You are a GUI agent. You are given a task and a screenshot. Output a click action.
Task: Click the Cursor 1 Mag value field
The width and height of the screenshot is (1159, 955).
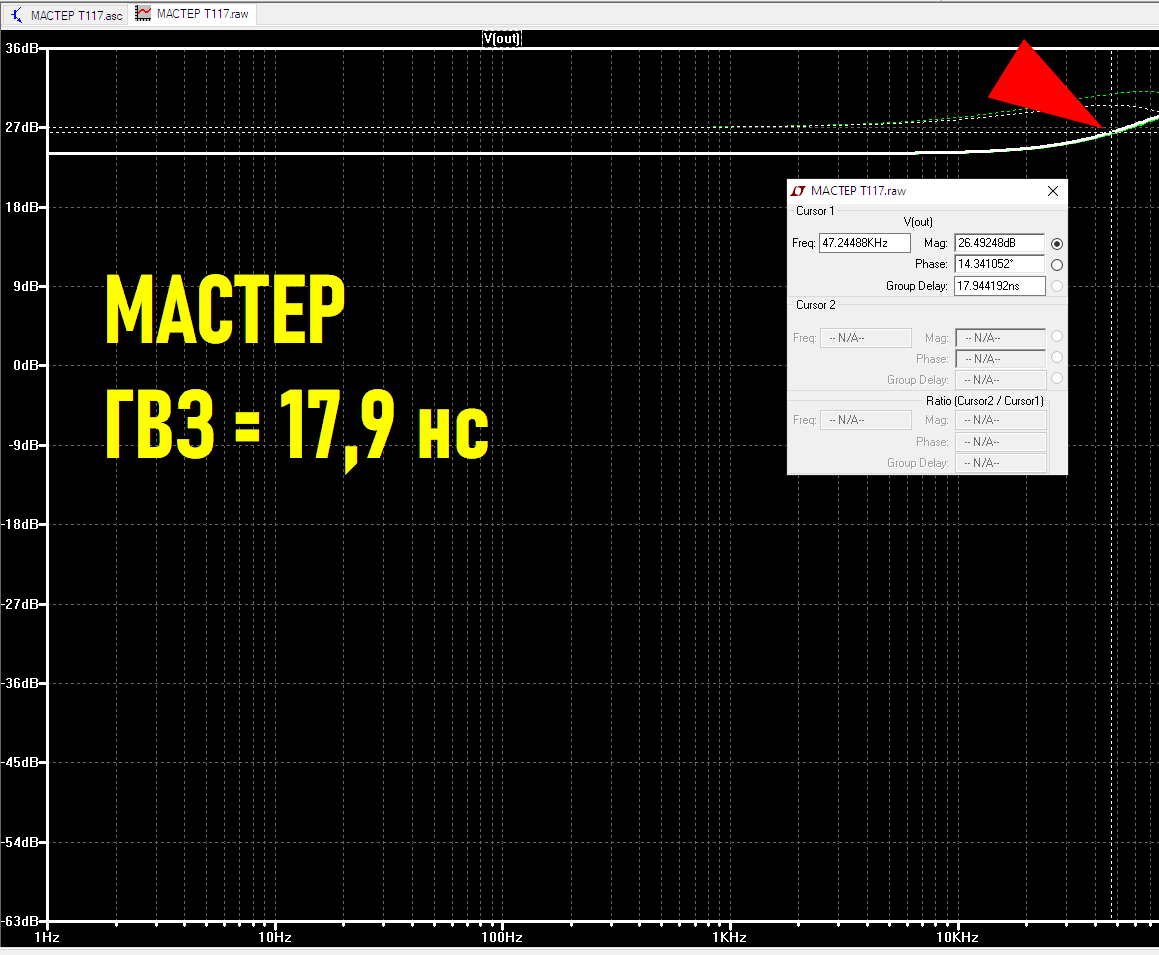point(999,242)
